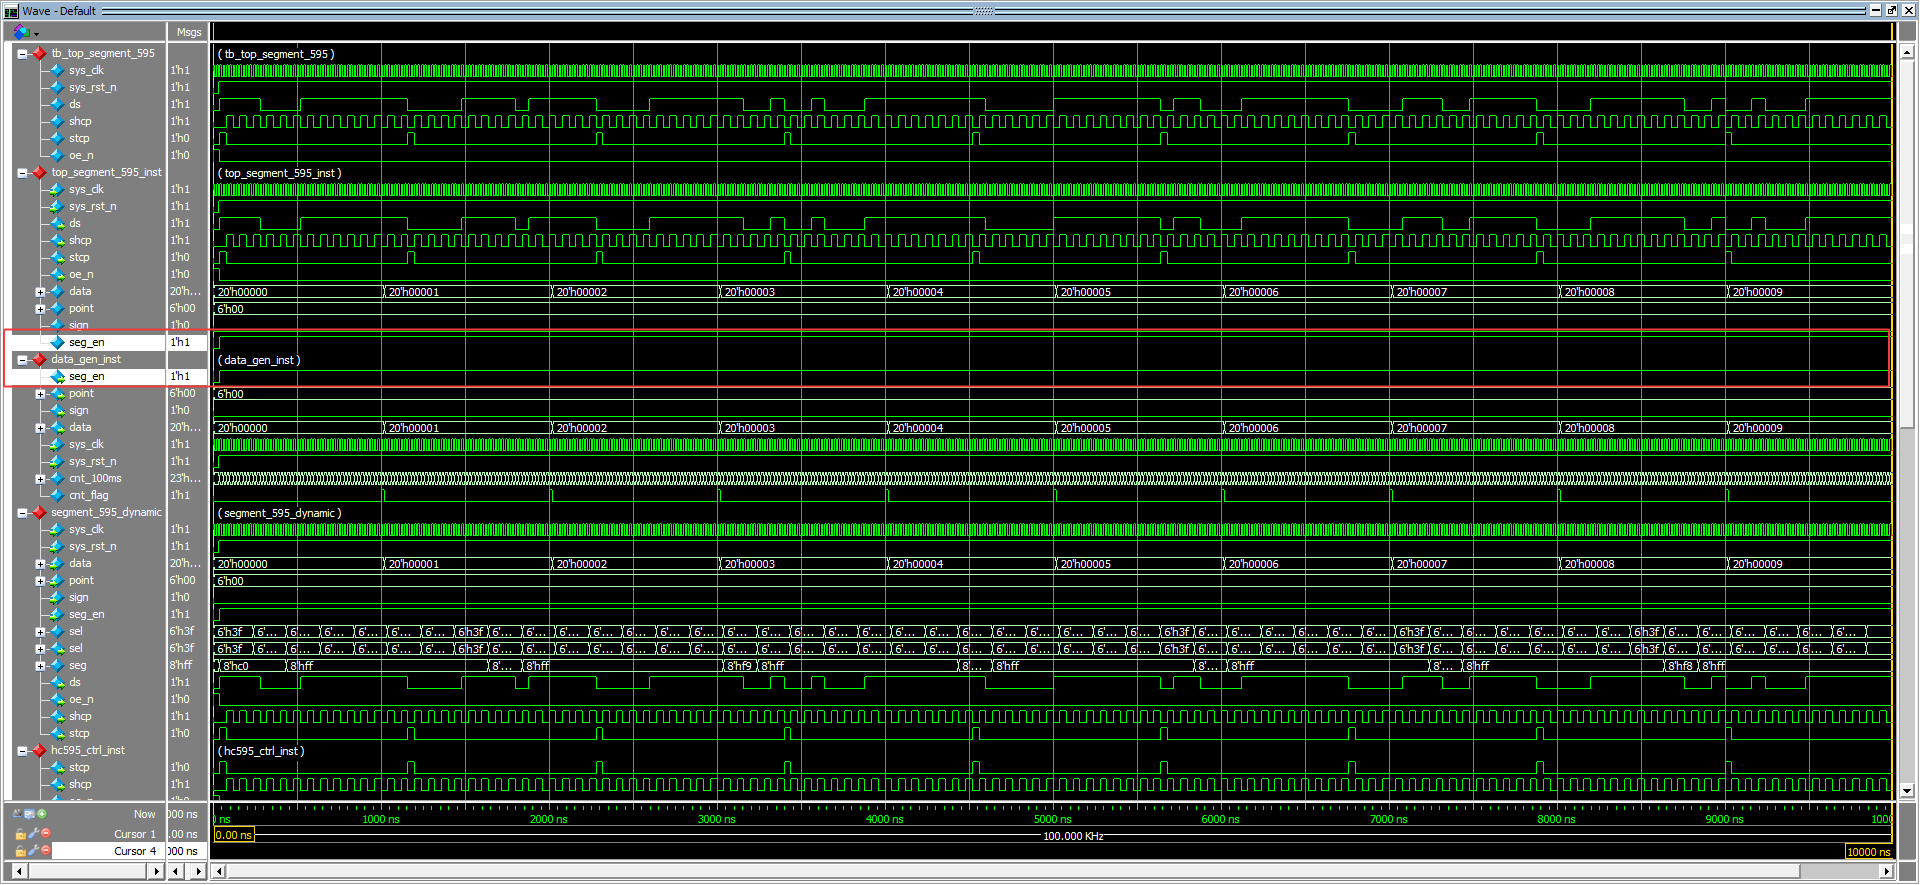Click the blue diamond icon of cnt_100ms
The width and height of the screenshot is (1920, 885).
pos(57,479)
